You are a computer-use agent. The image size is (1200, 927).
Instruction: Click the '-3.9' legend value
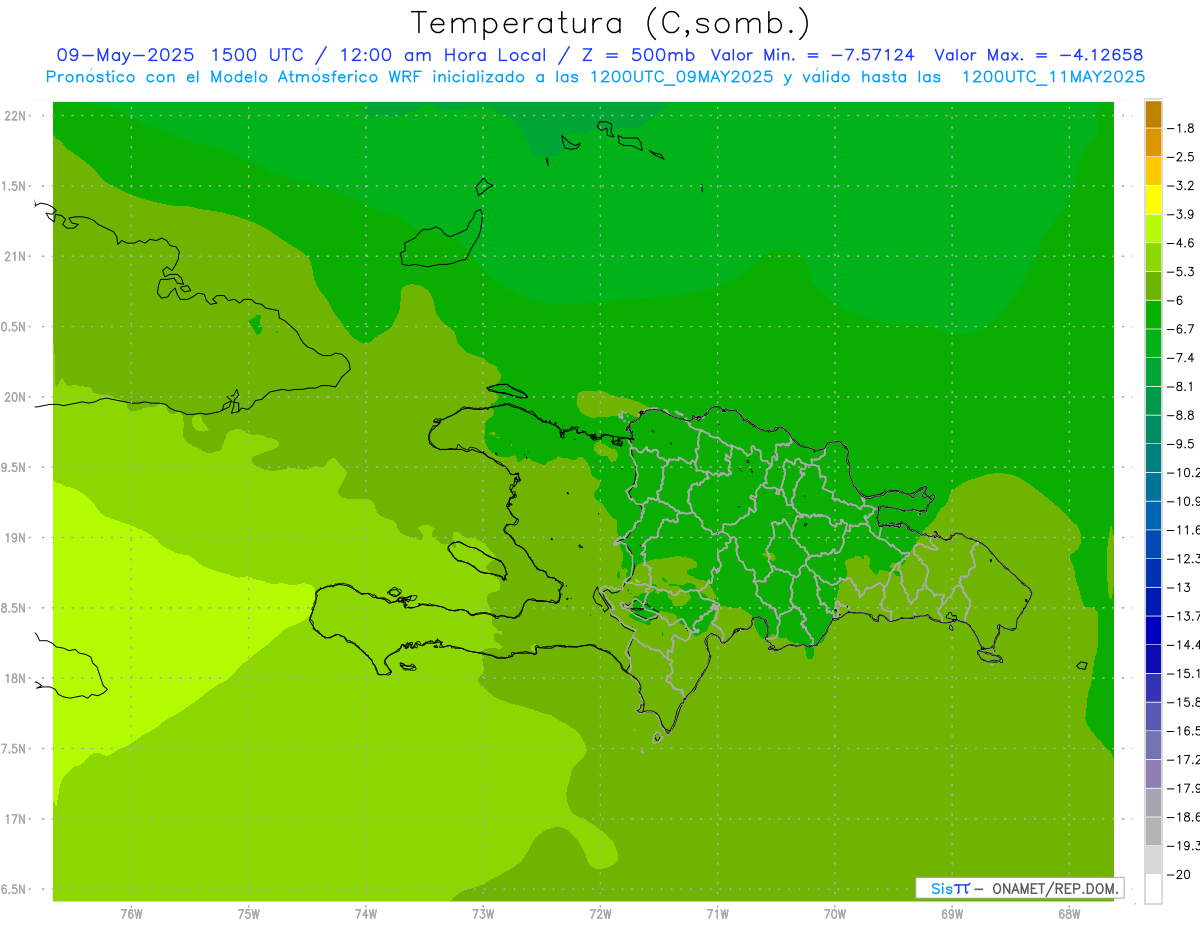coord(1182,214)
